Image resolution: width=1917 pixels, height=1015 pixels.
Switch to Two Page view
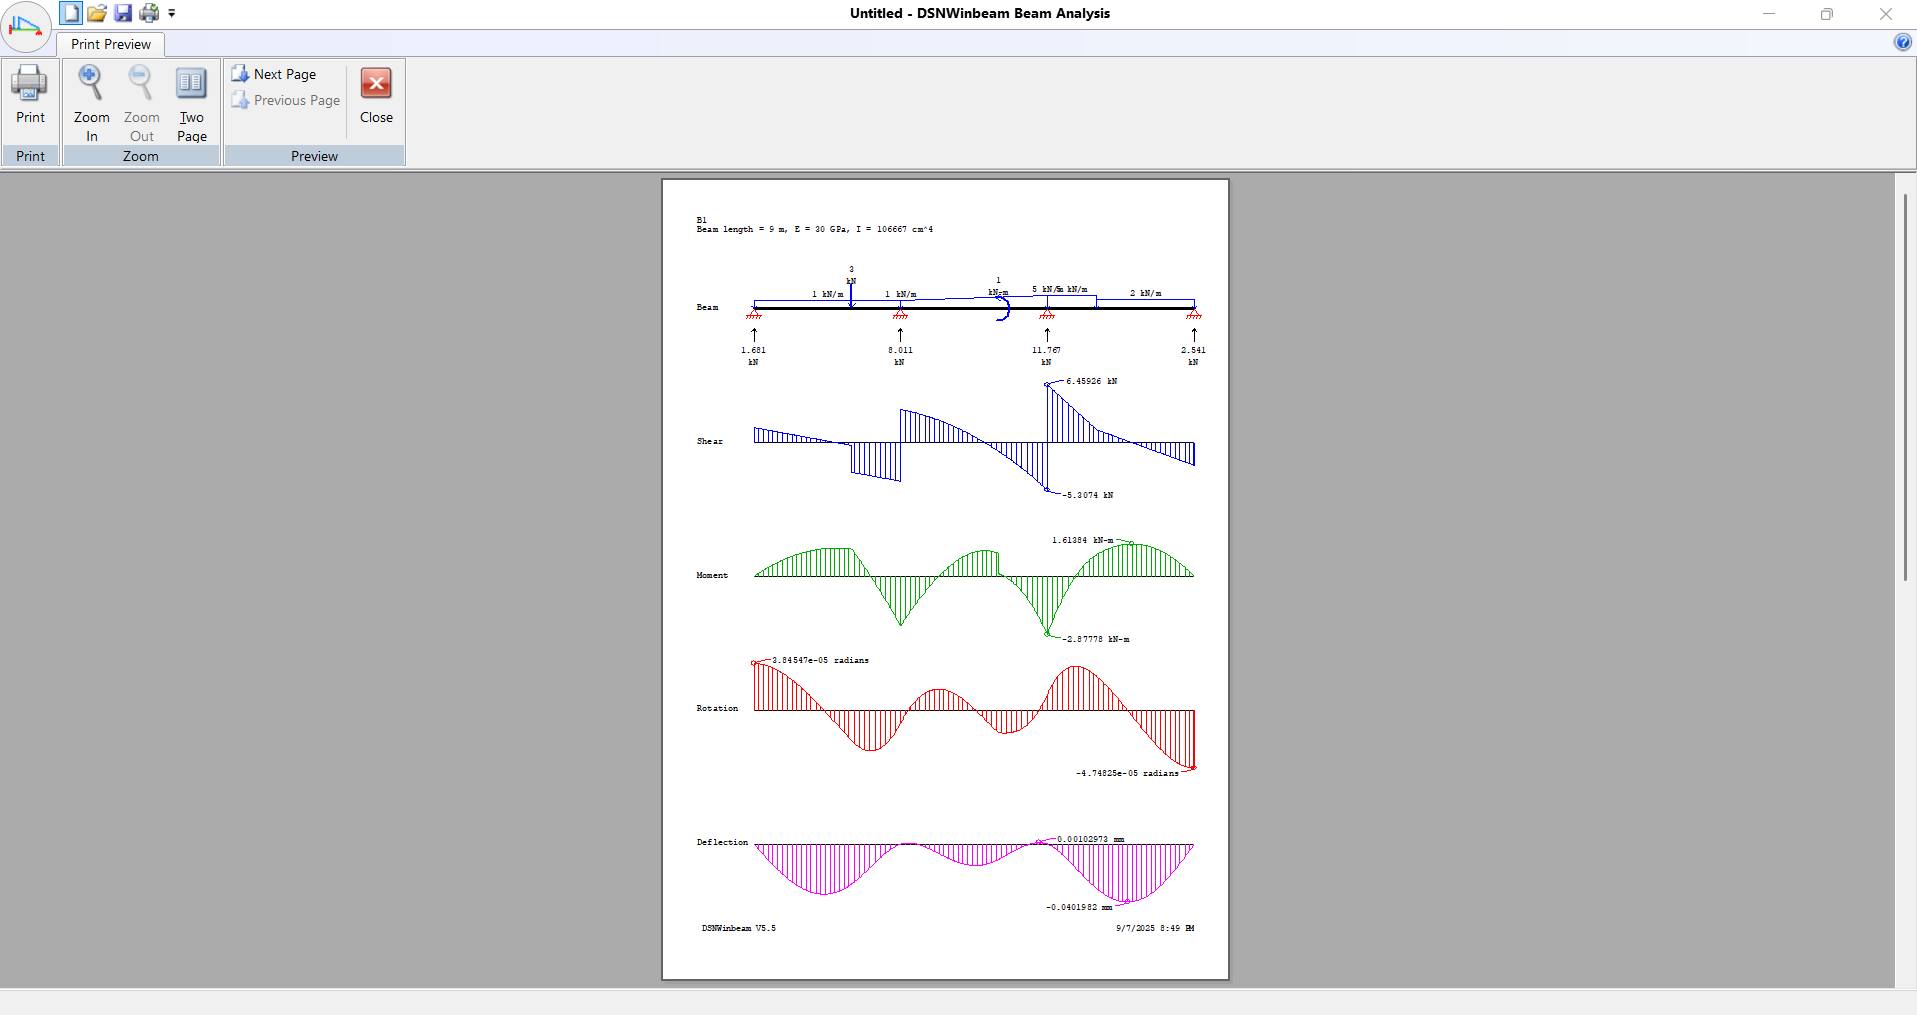191,103
